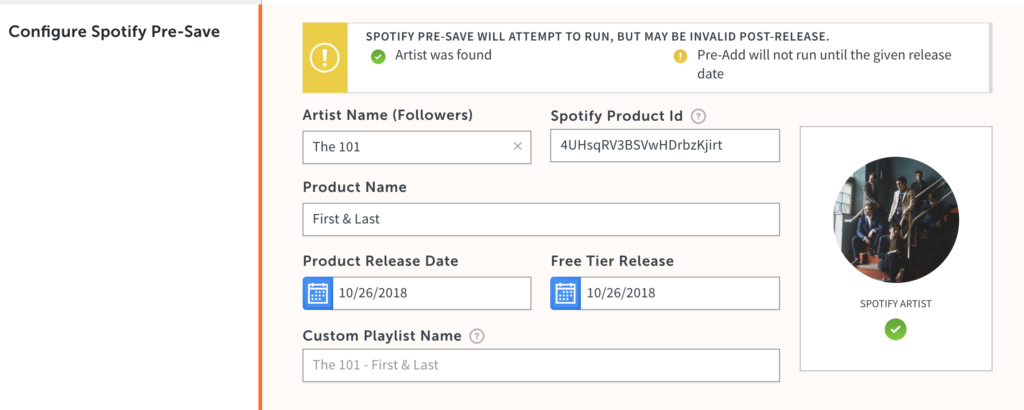Click the Artist Name (Followers) label

388,115
